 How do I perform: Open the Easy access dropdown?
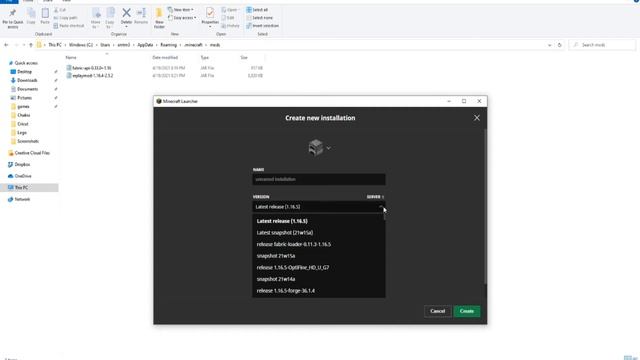click(182, 18)
